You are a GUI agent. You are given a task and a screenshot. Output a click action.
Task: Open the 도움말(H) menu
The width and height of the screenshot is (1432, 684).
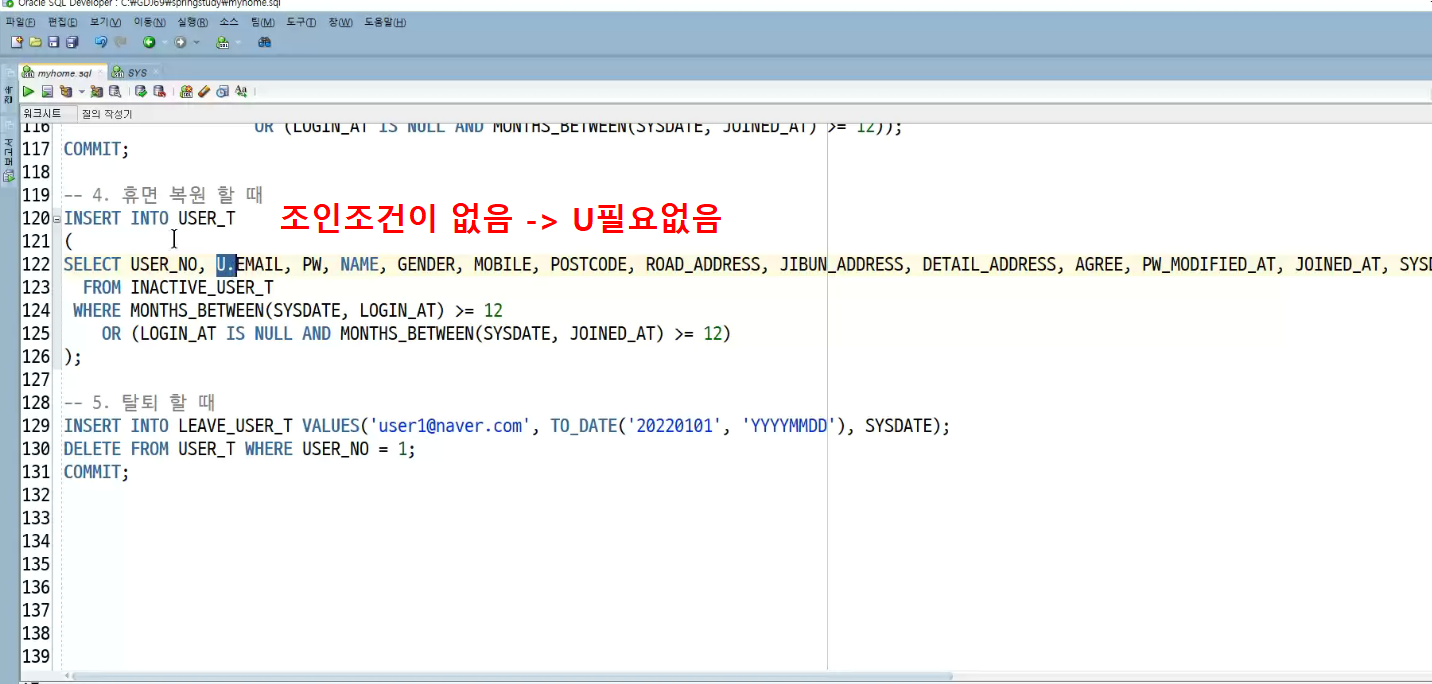point(385,22)
